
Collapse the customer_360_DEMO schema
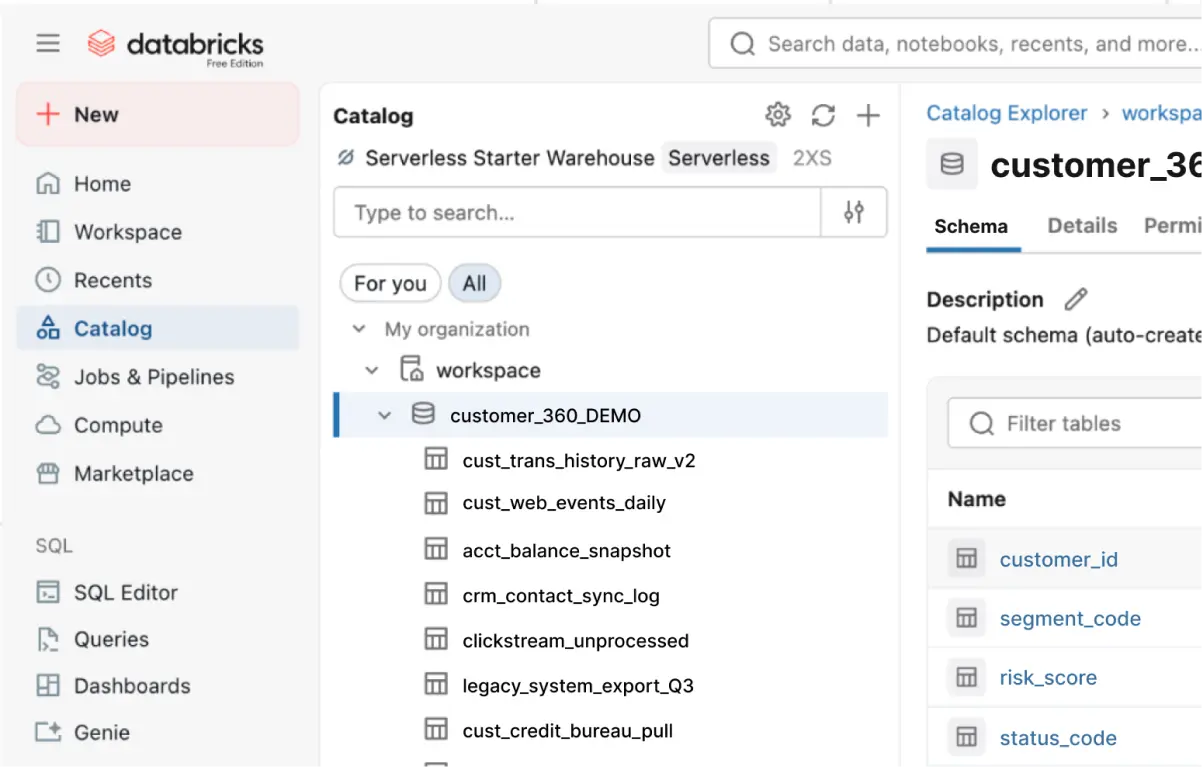tap(385, 415)
